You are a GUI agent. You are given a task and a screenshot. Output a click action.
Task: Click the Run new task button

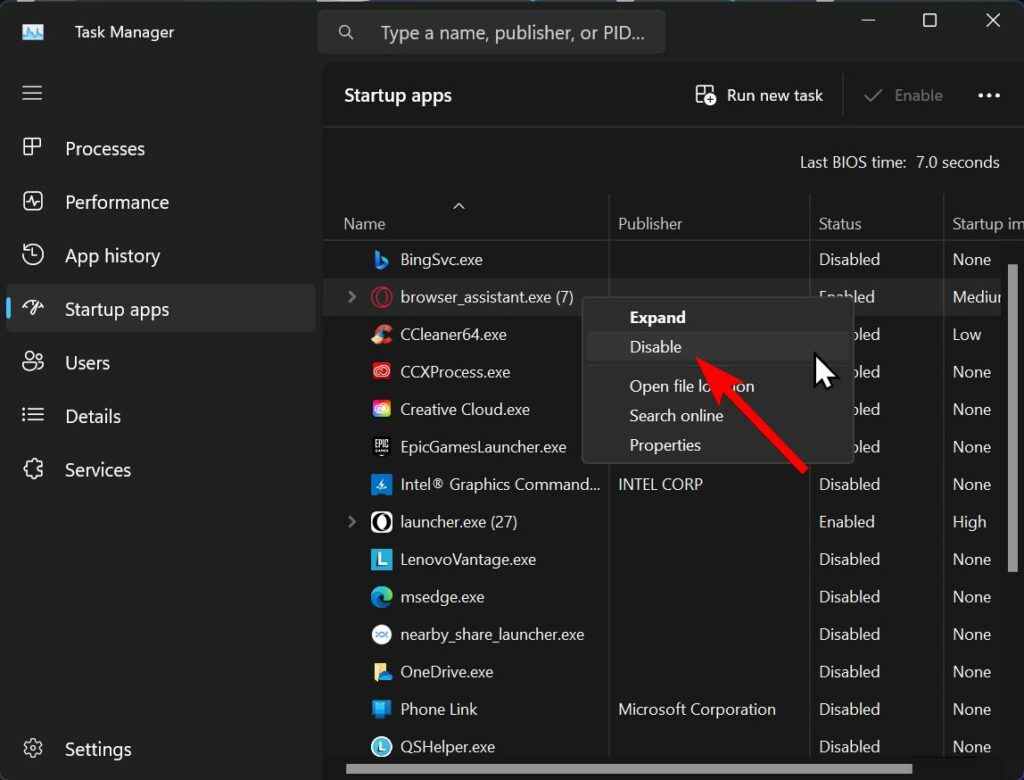pyautogui.click(x=758, y=94)
